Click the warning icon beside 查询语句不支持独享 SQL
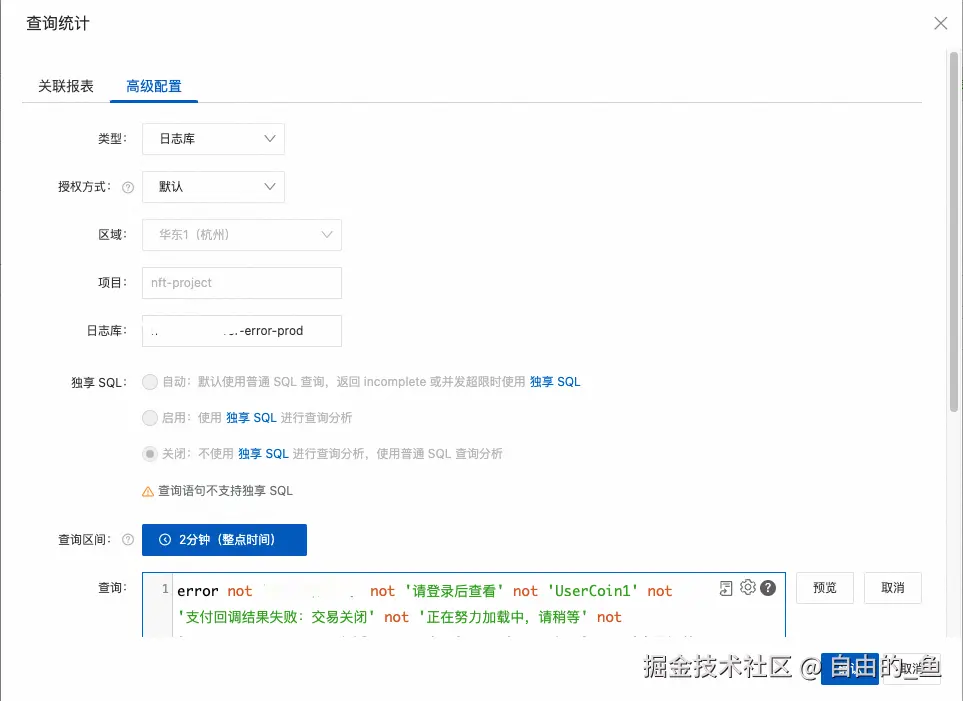The height and width of the screenshot is (701, 963). 148,491
